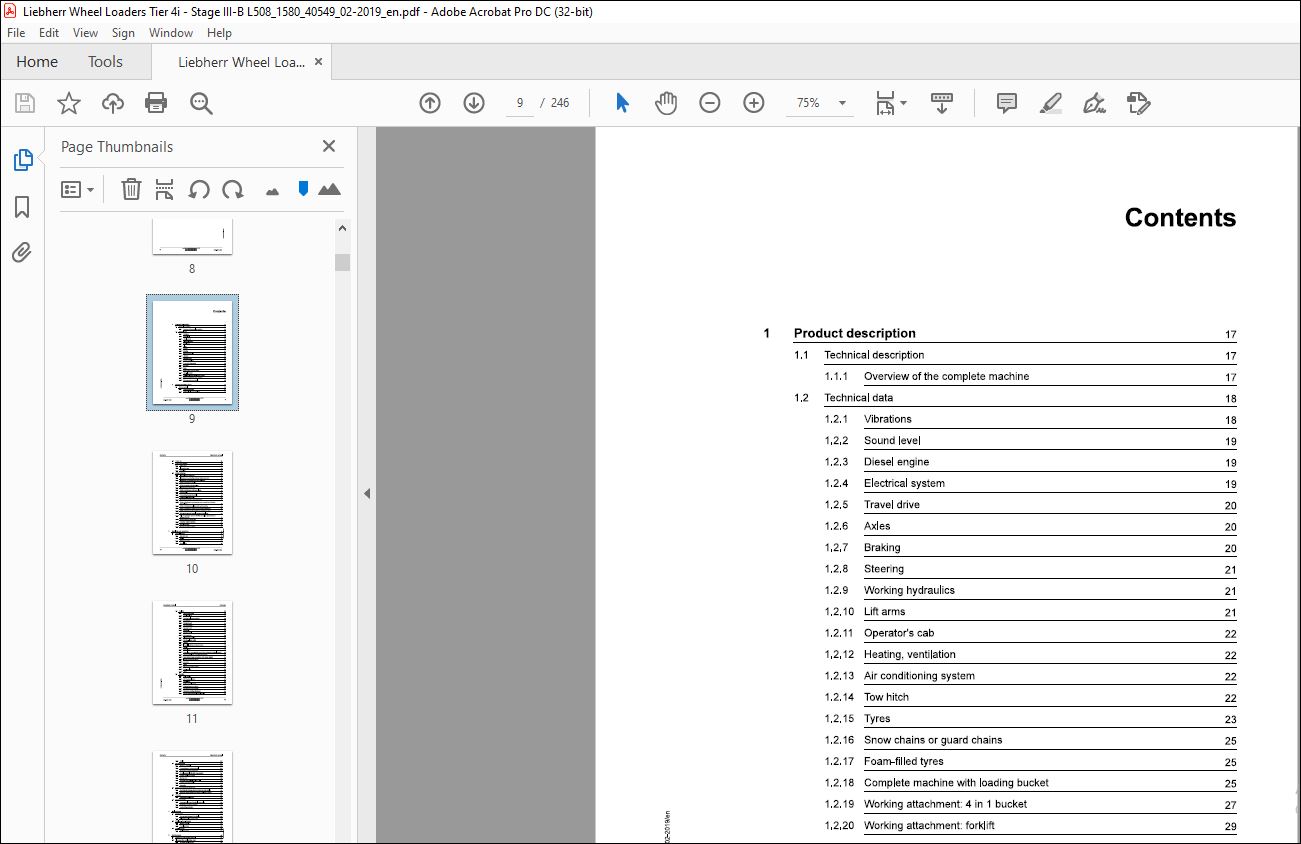The width and height of the screenshot is (1301, 844).
Task: Switch to the Tools tab
Action: [105, 62]
